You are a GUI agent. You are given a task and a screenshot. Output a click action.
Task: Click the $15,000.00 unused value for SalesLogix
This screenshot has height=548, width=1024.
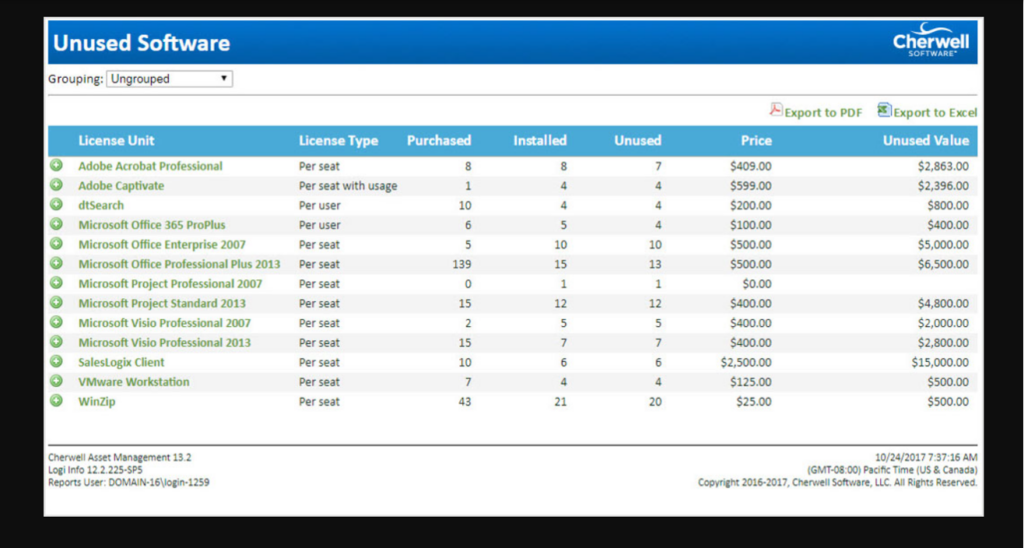click(x=940, y=362)
